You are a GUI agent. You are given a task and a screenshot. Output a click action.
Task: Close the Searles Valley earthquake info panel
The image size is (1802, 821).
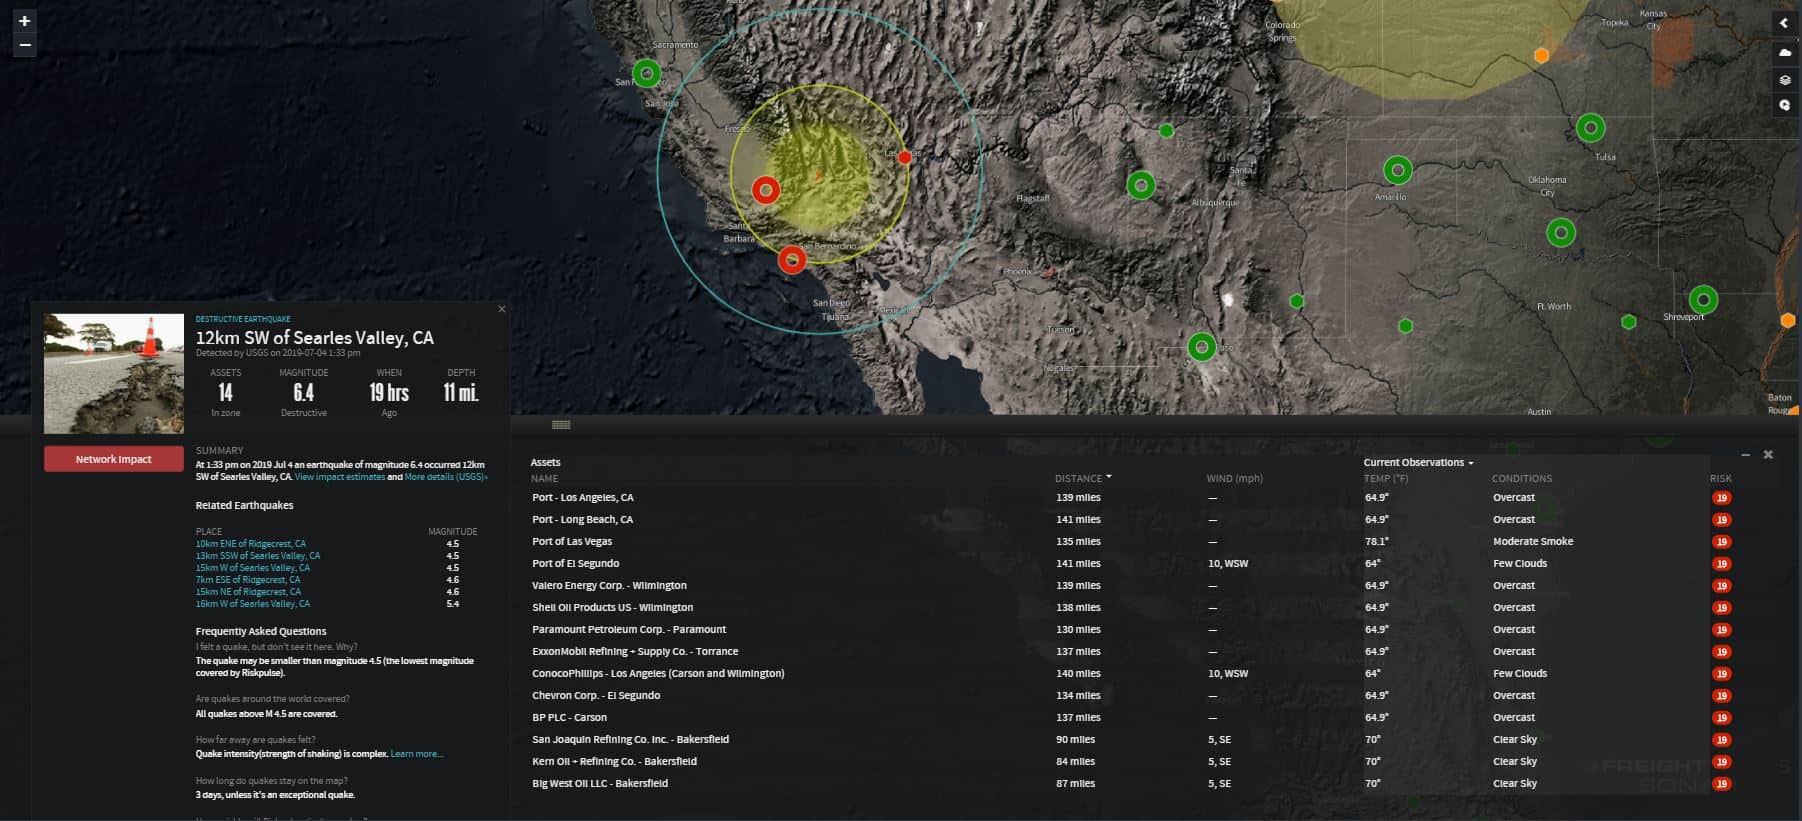coord(502,309)
